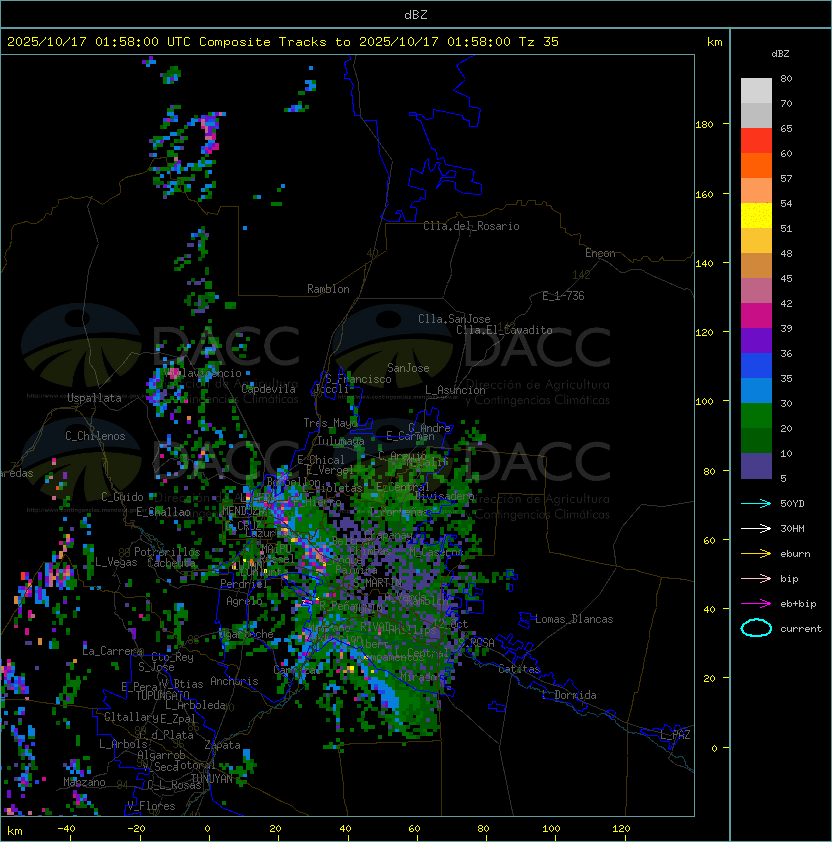Screen dimensions: 832x842
Task: Click the white 30HM arrow legend icon
Action: pyautogui.click(x=756, y=529)
